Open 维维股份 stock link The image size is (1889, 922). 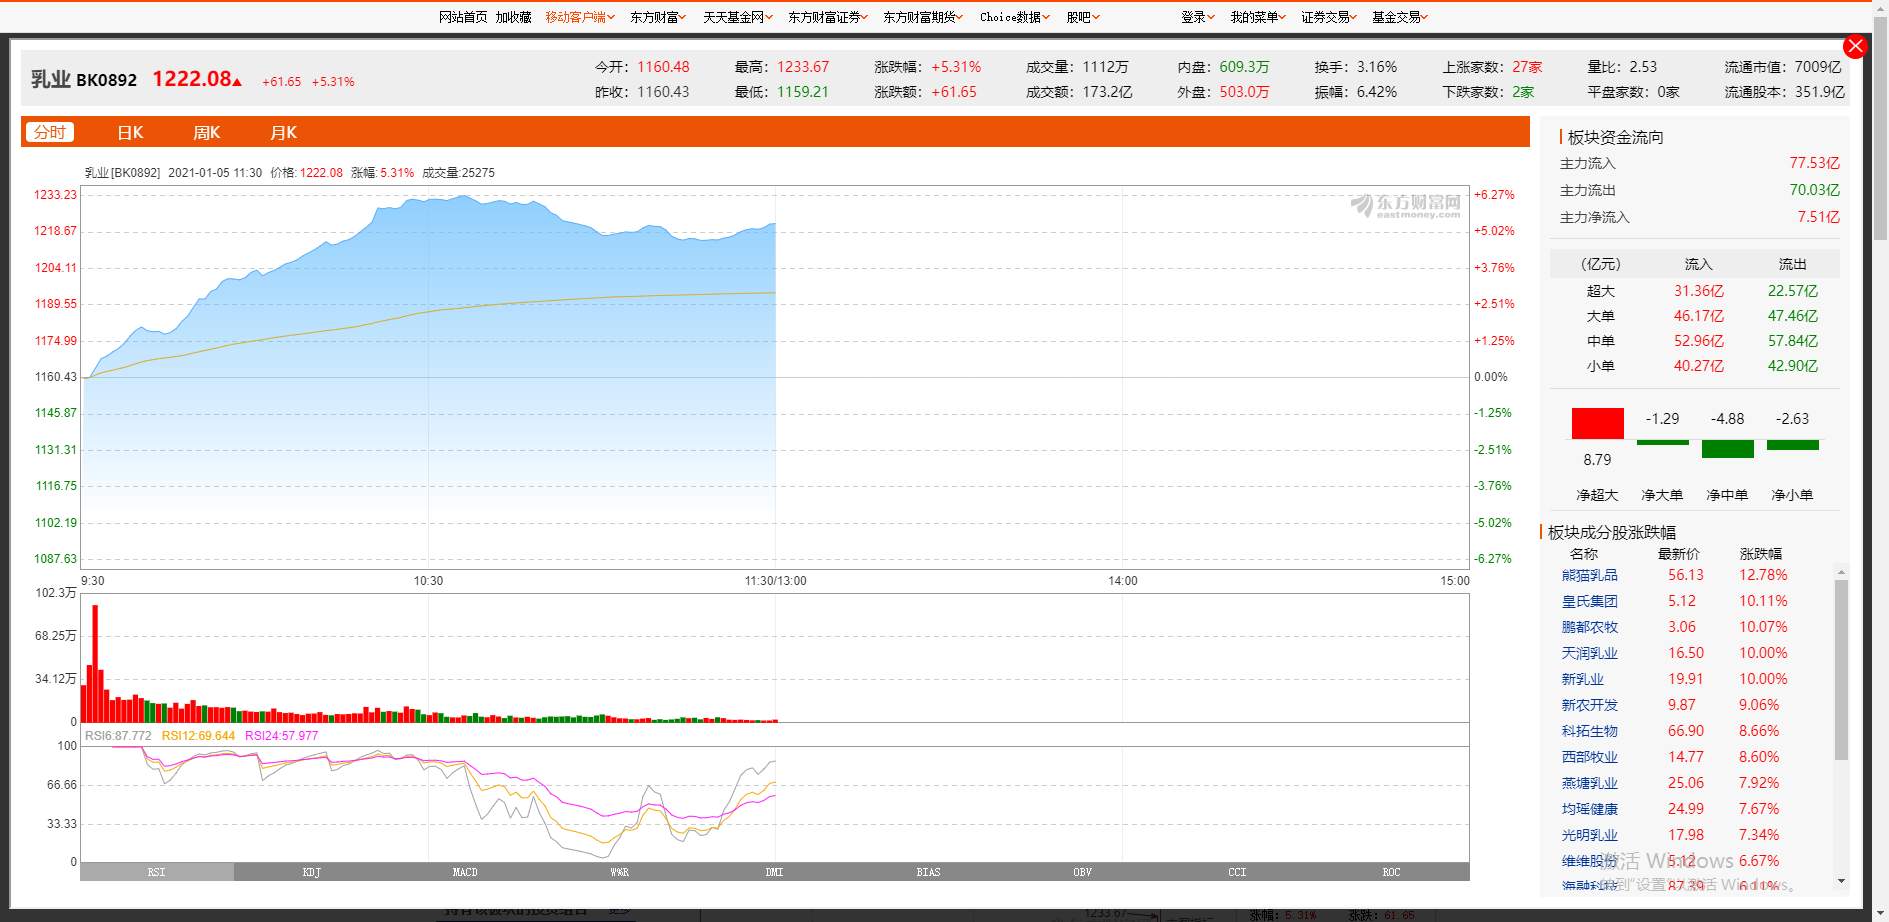point(1589,861)
